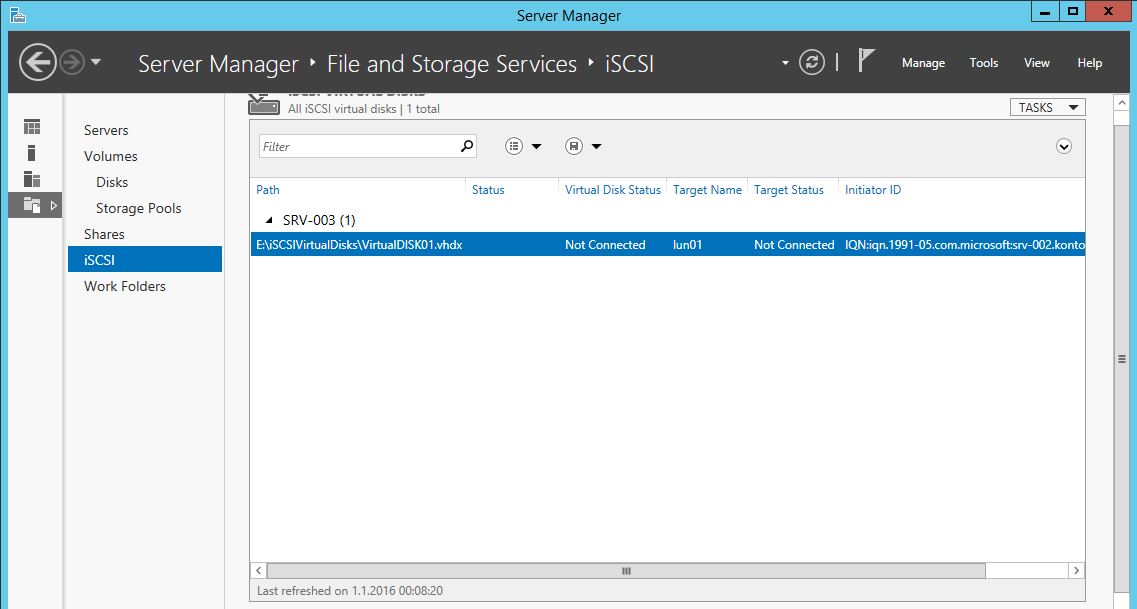Click the horizontal scrollbar right arrow
Viewport: 1137px width, 609px height.
click(x=1077, y=571)
